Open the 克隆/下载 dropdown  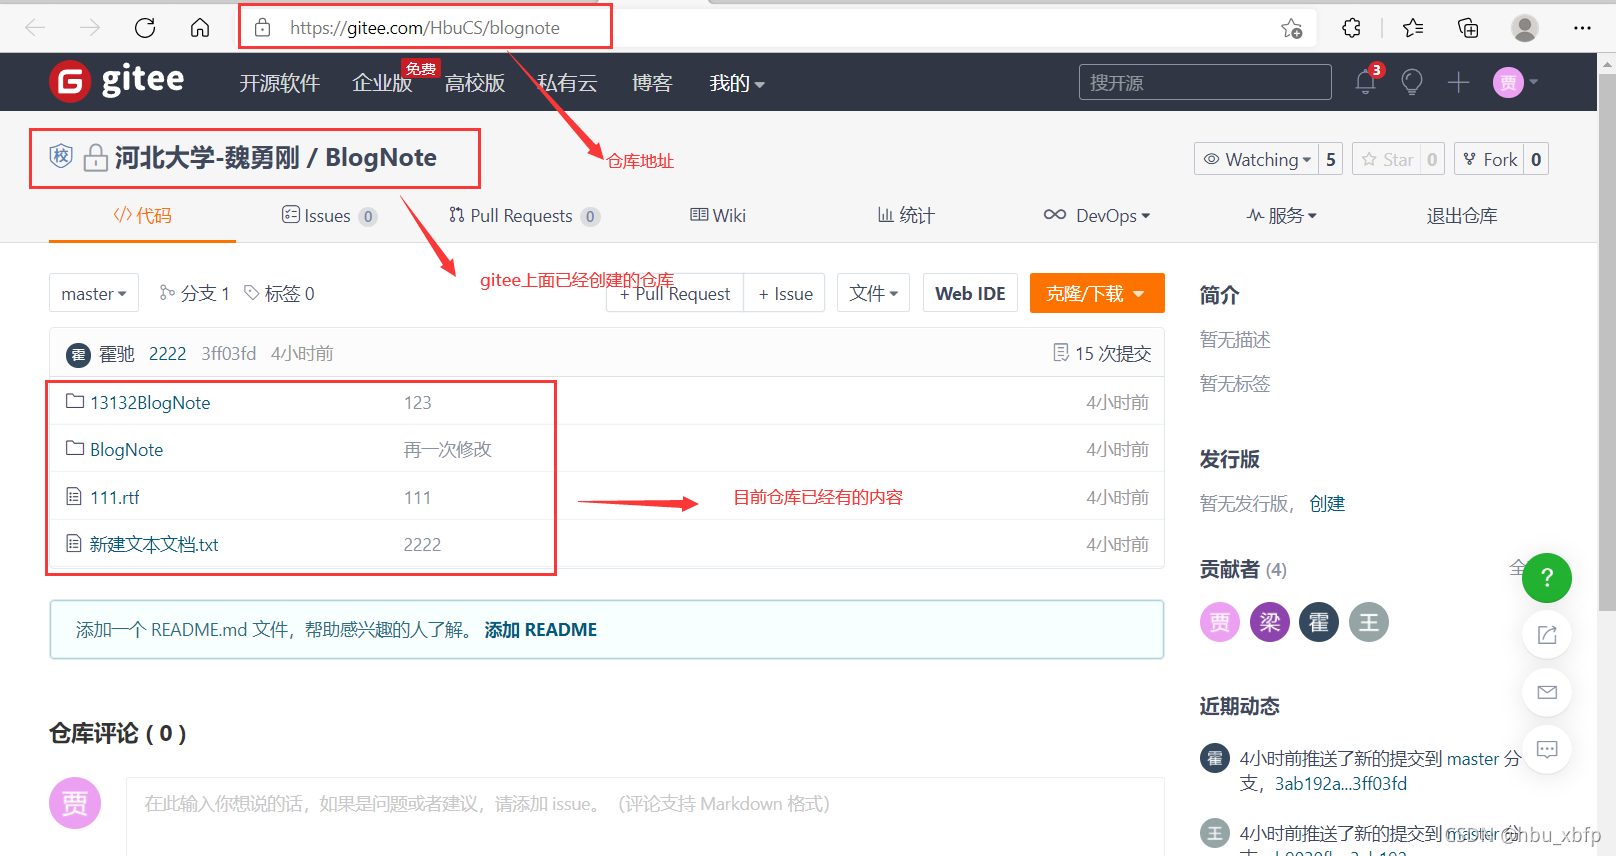pyautogui.click(x=1097, y=293)
